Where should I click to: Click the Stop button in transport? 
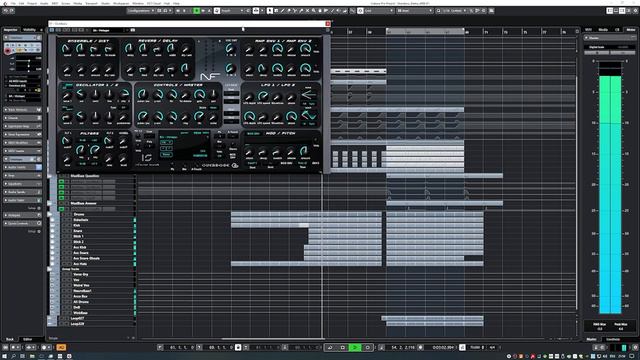pyautogui.click(x=342, y=347)
